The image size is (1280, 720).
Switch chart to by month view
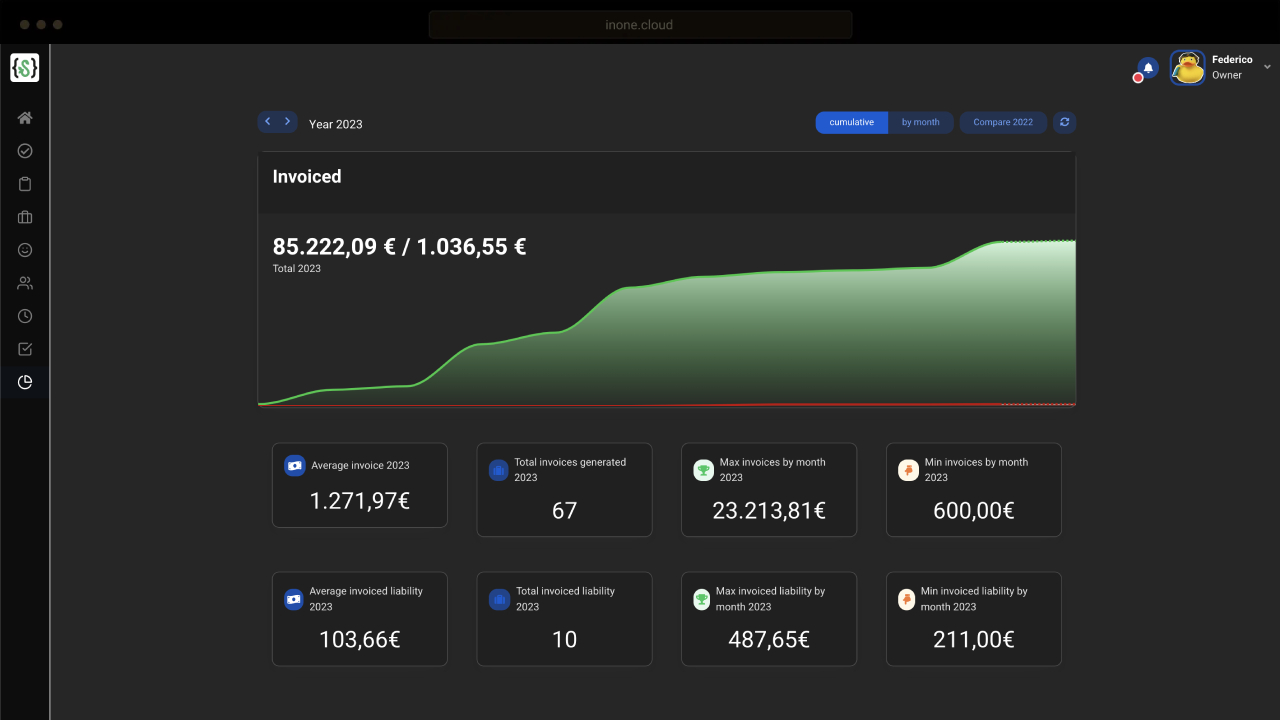coord(920,122)
